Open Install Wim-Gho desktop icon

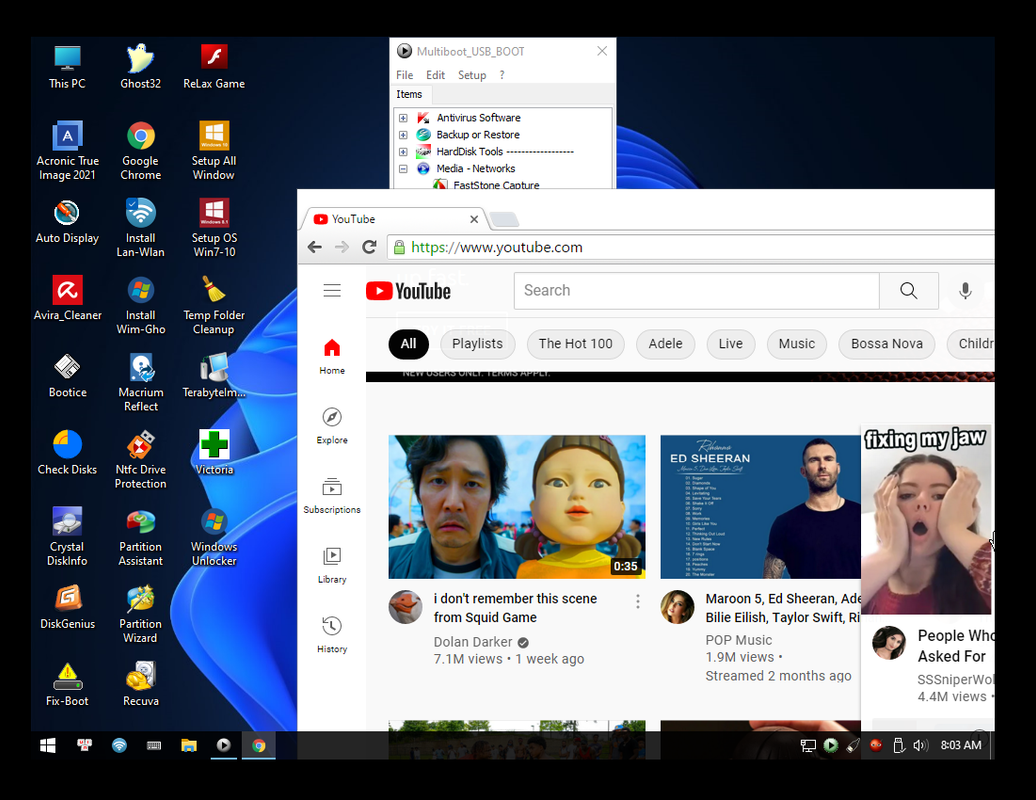pos(140,305)
